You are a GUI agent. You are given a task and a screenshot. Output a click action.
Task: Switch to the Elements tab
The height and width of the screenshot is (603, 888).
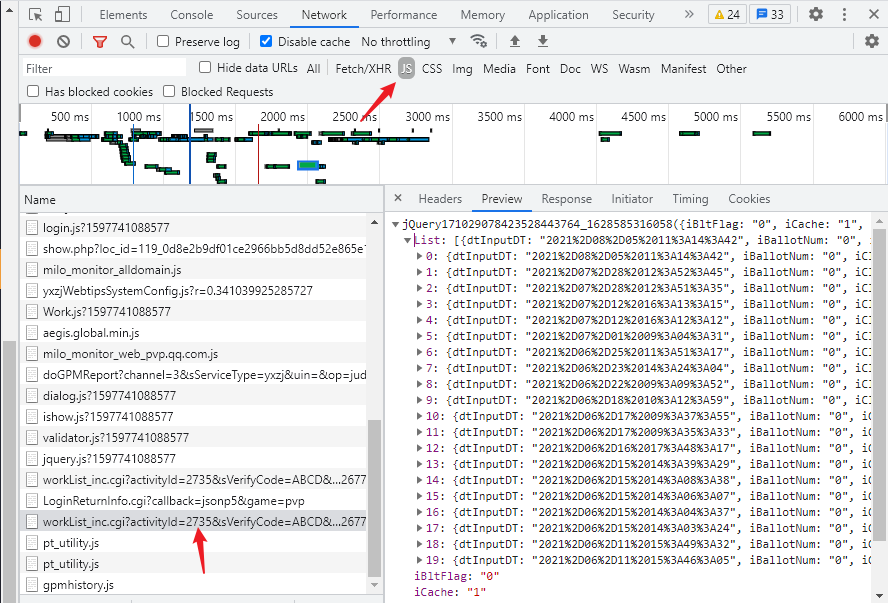[x=123, y=15]
